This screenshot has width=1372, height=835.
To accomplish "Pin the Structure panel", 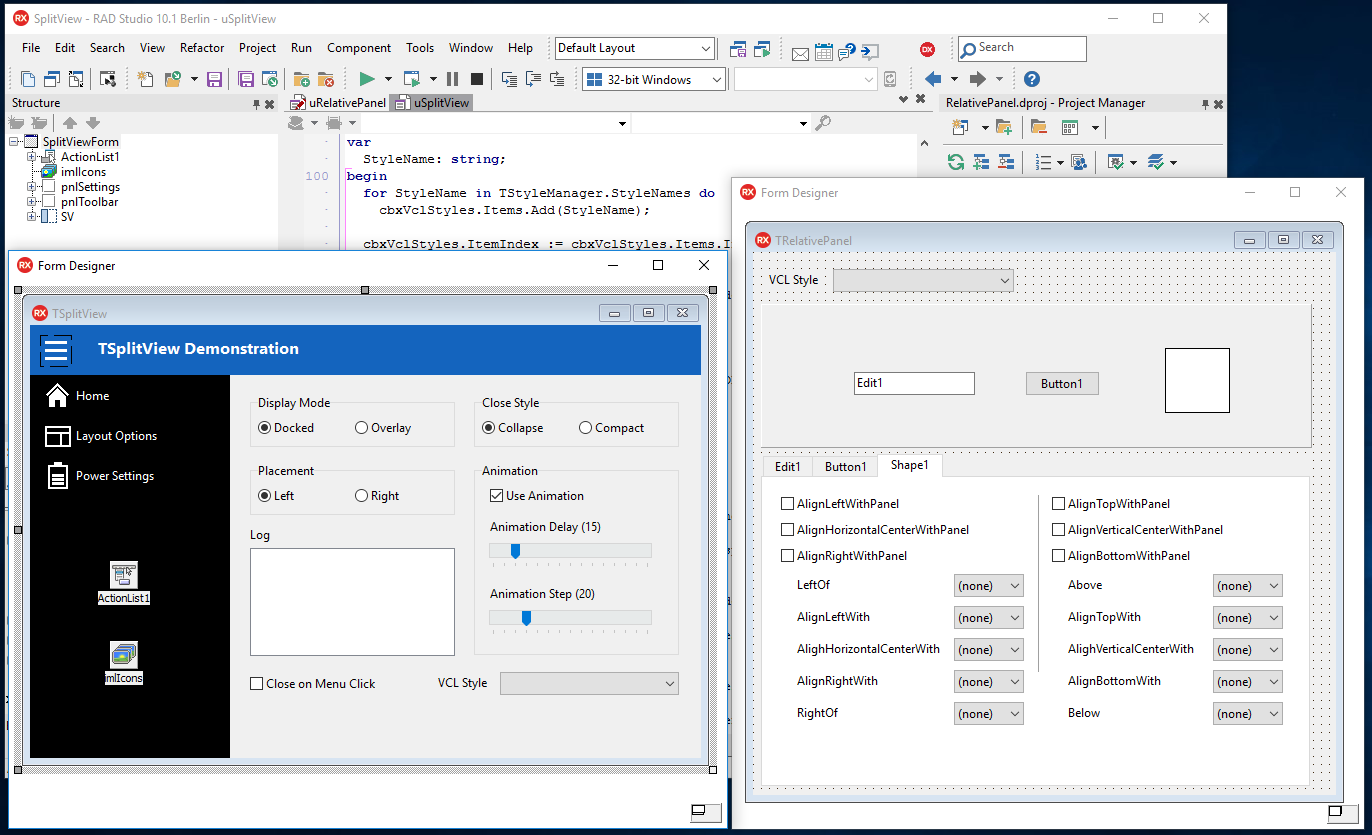I will (256, 103).
